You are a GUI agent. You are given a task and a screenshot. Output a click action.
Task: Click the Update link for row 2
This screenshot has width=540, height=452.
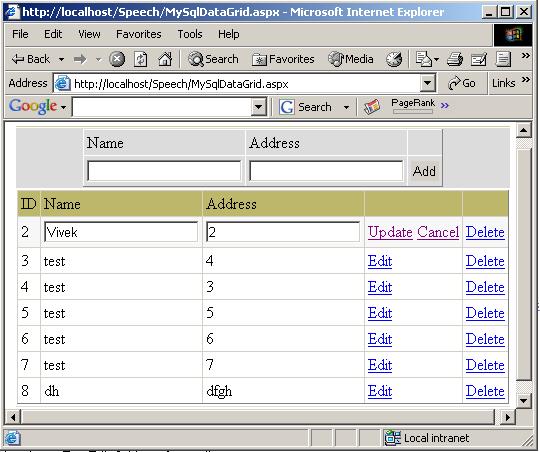390,232
